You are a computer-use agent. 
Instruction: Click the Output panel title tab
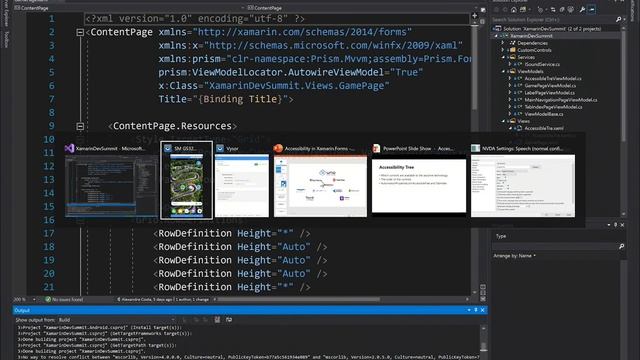point(22,310)
